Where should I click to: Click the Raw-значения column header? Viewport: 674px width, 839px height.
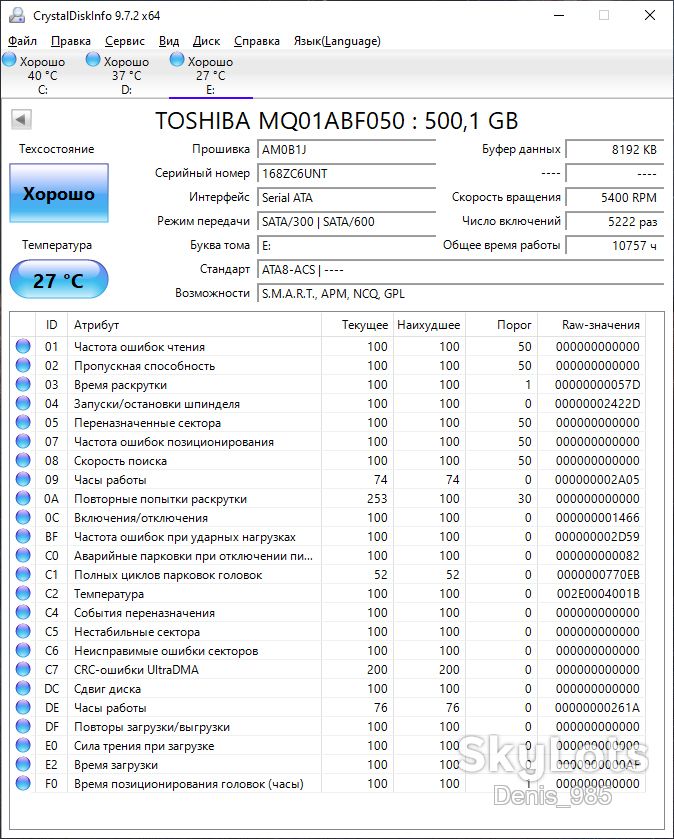591,325
